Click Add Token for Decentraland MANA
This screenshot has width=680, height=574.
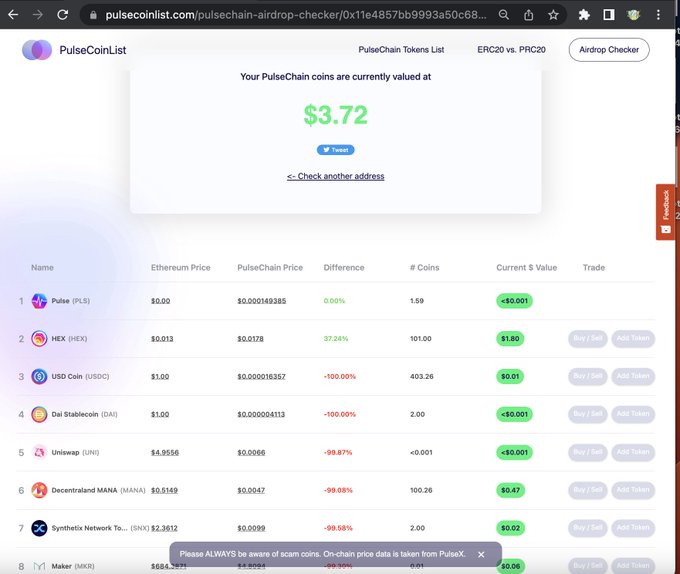click(x=633, y=490)
